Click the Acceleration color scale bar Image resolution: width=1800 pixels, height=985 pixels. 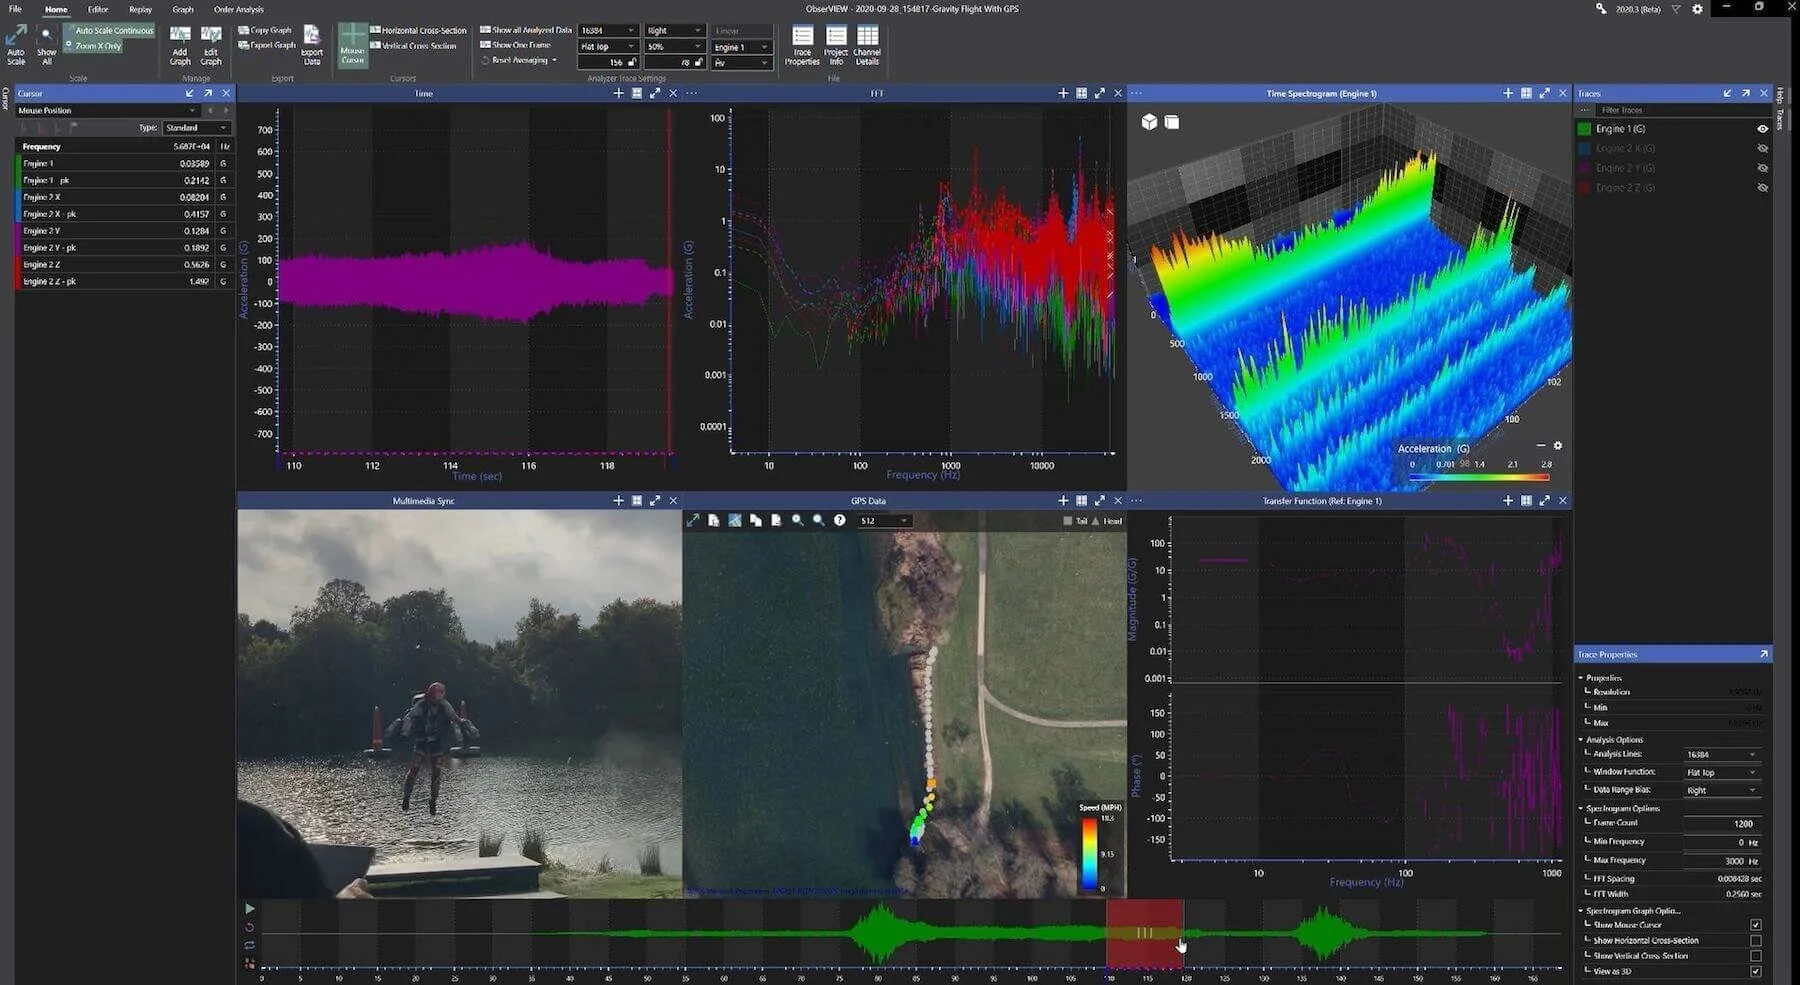pos(1479,477)
